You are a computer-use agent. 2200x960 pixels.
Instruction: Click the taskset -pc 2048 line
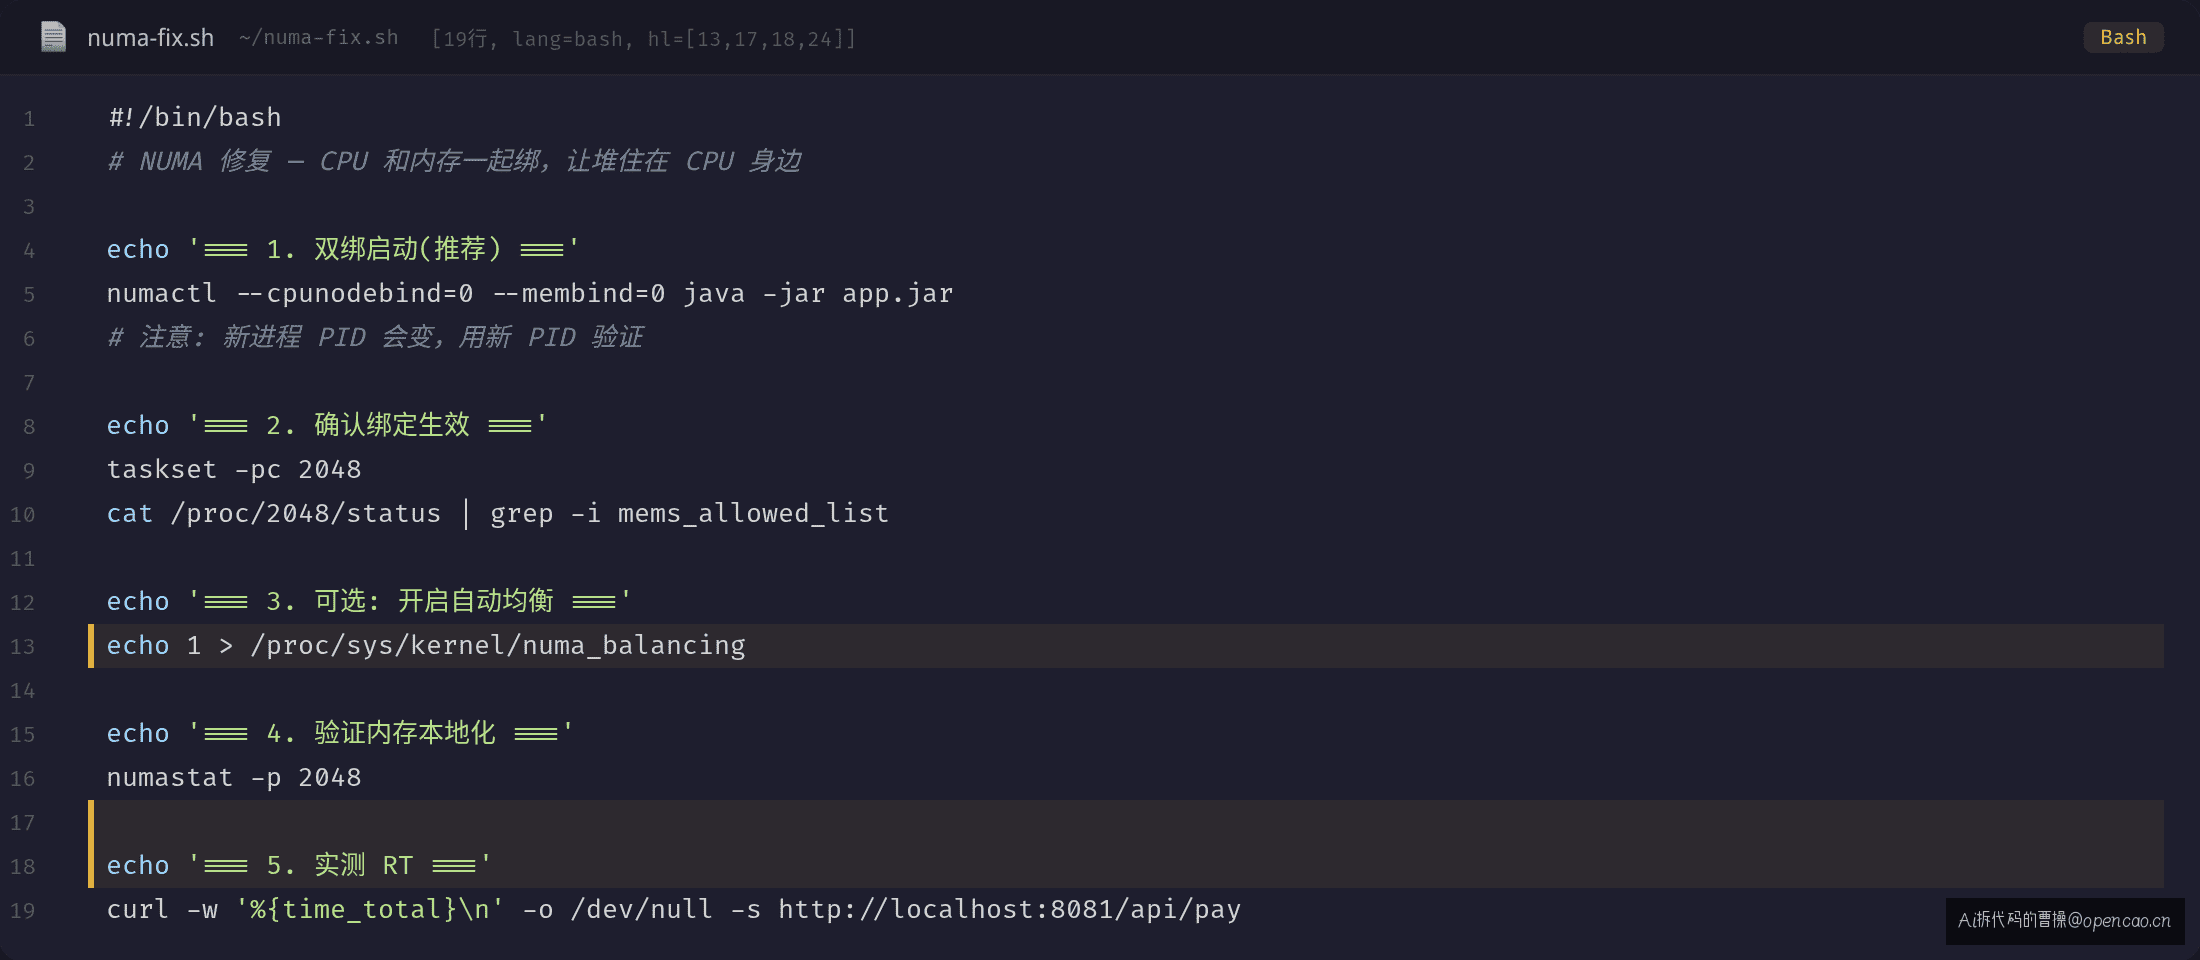tap(234, 470)
